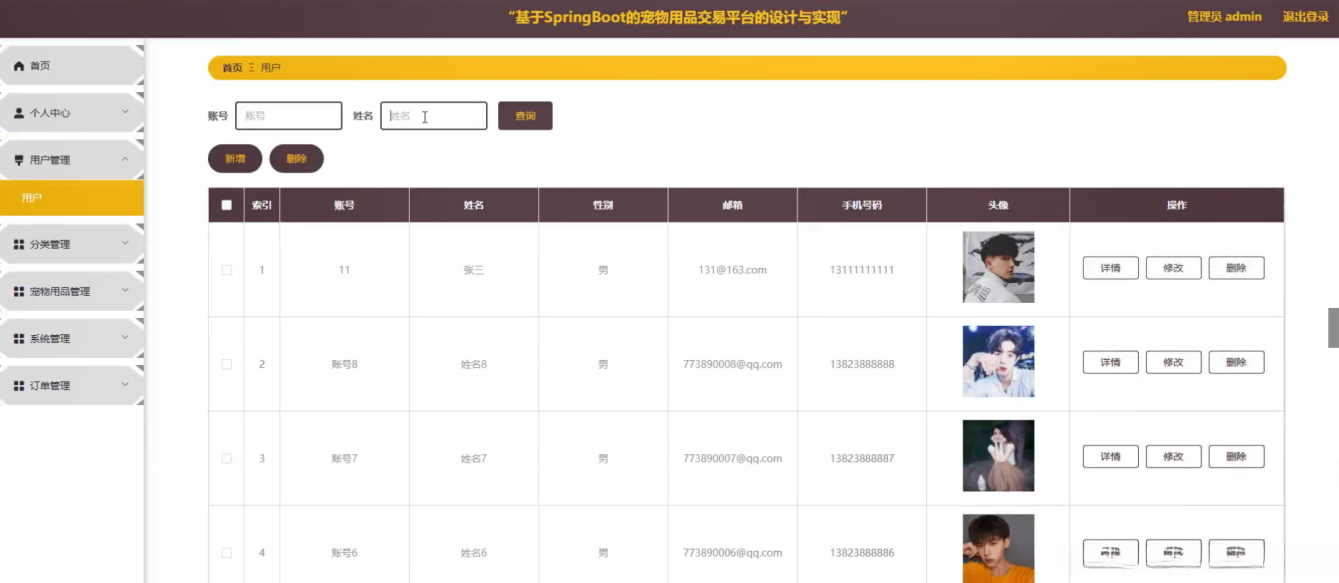Toggle the select-all checkbox in table header
Image resolution: width=1339 pixels, height=583 pixels.
(226, 205)
